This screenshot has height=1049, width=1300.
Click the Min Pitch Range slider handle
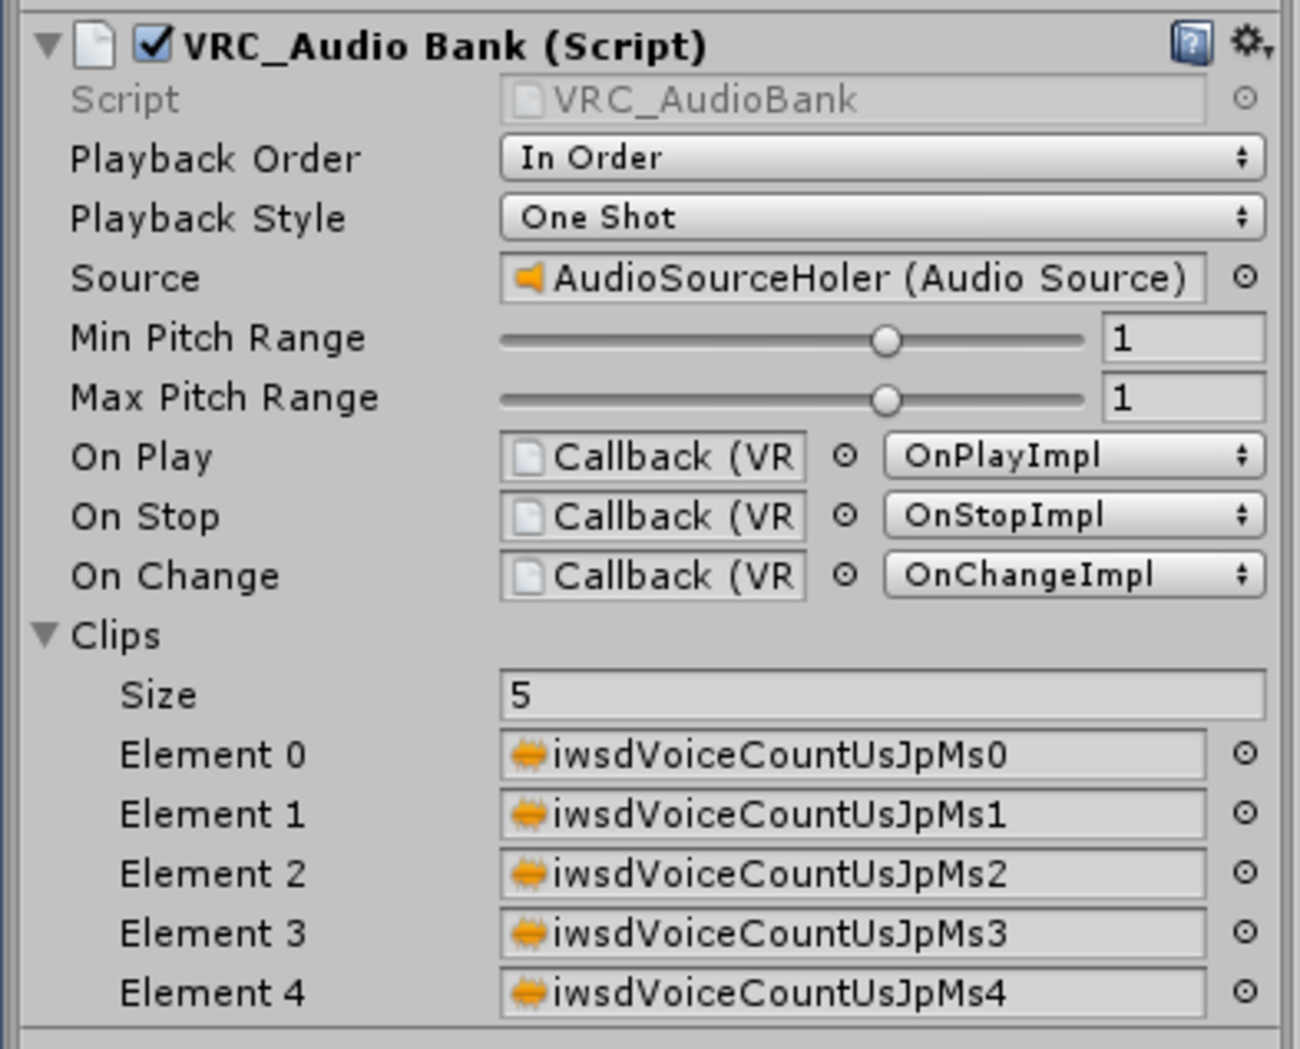[x=885, y=341]
